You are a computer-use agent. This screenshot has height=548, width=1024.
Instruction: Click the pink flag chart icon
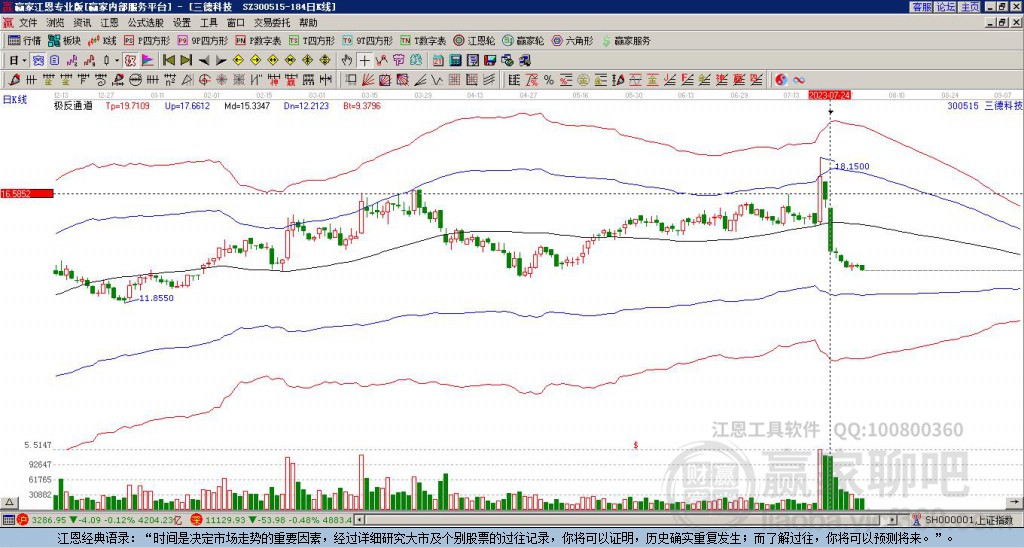(148, 61)
